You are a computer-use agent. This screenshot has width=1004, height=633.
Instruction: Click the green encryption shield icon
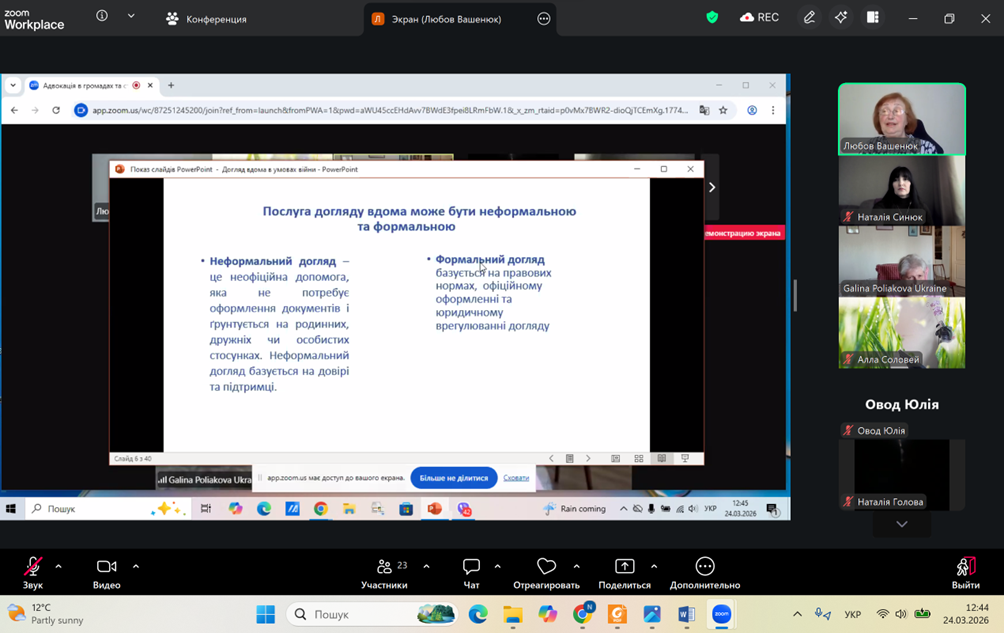[x=712, y=18]
